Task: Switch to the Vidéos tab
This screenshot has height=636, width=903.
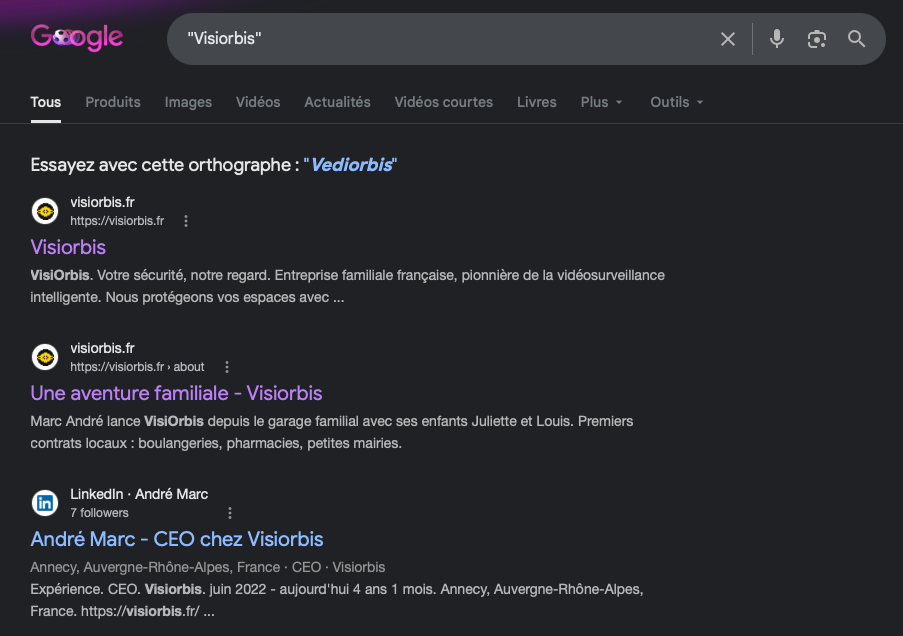Action: click(258, 102)
